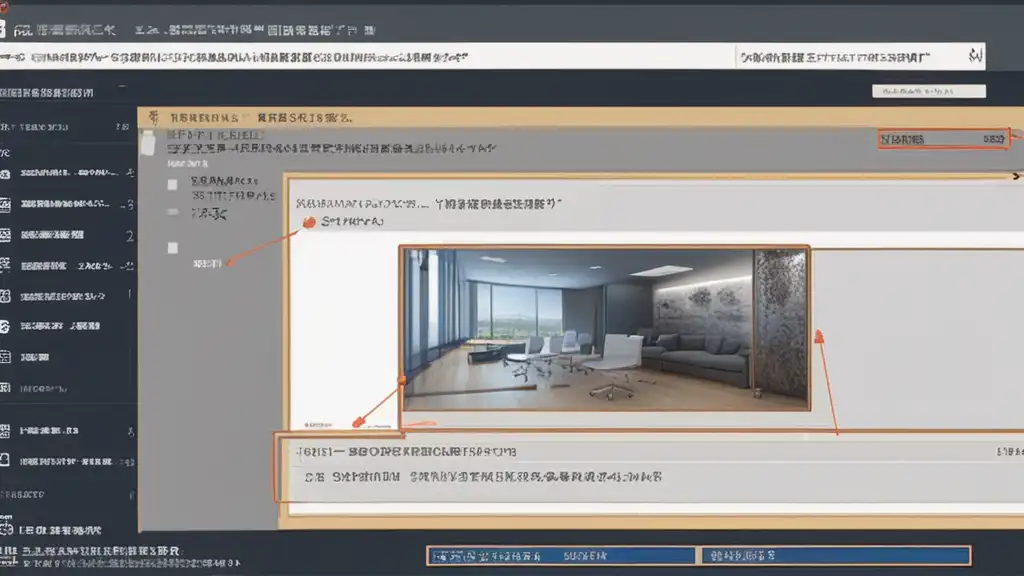Toggle the middle checkbox in the gray panel
1024x576 pixels.
pyautogui.click(x=173, y=212)
